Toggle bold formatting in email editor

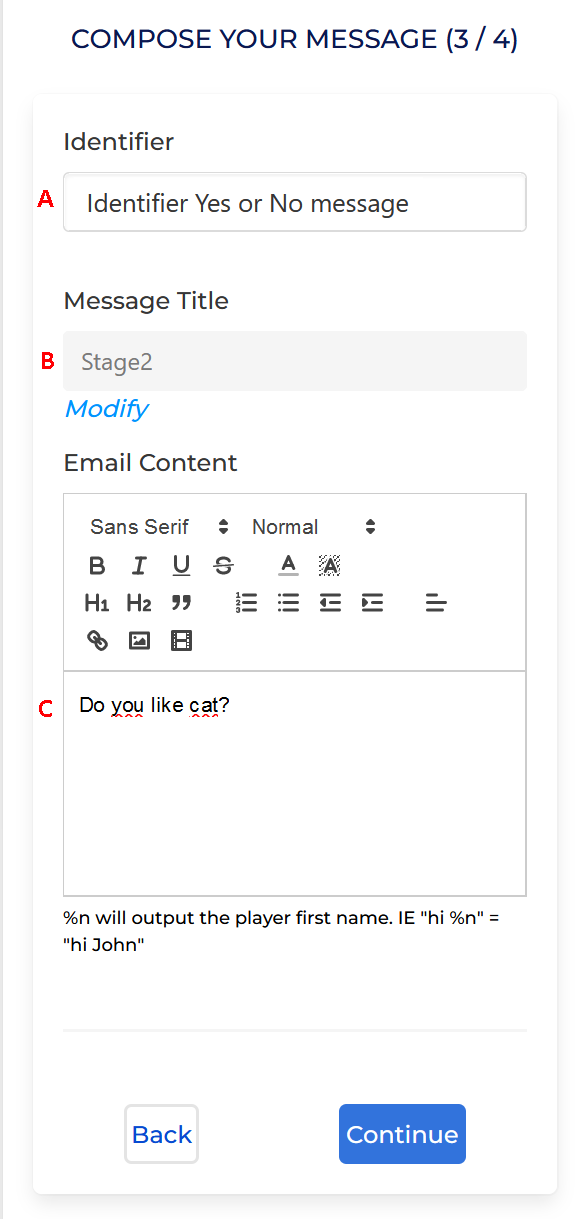[x=97, y=566]
